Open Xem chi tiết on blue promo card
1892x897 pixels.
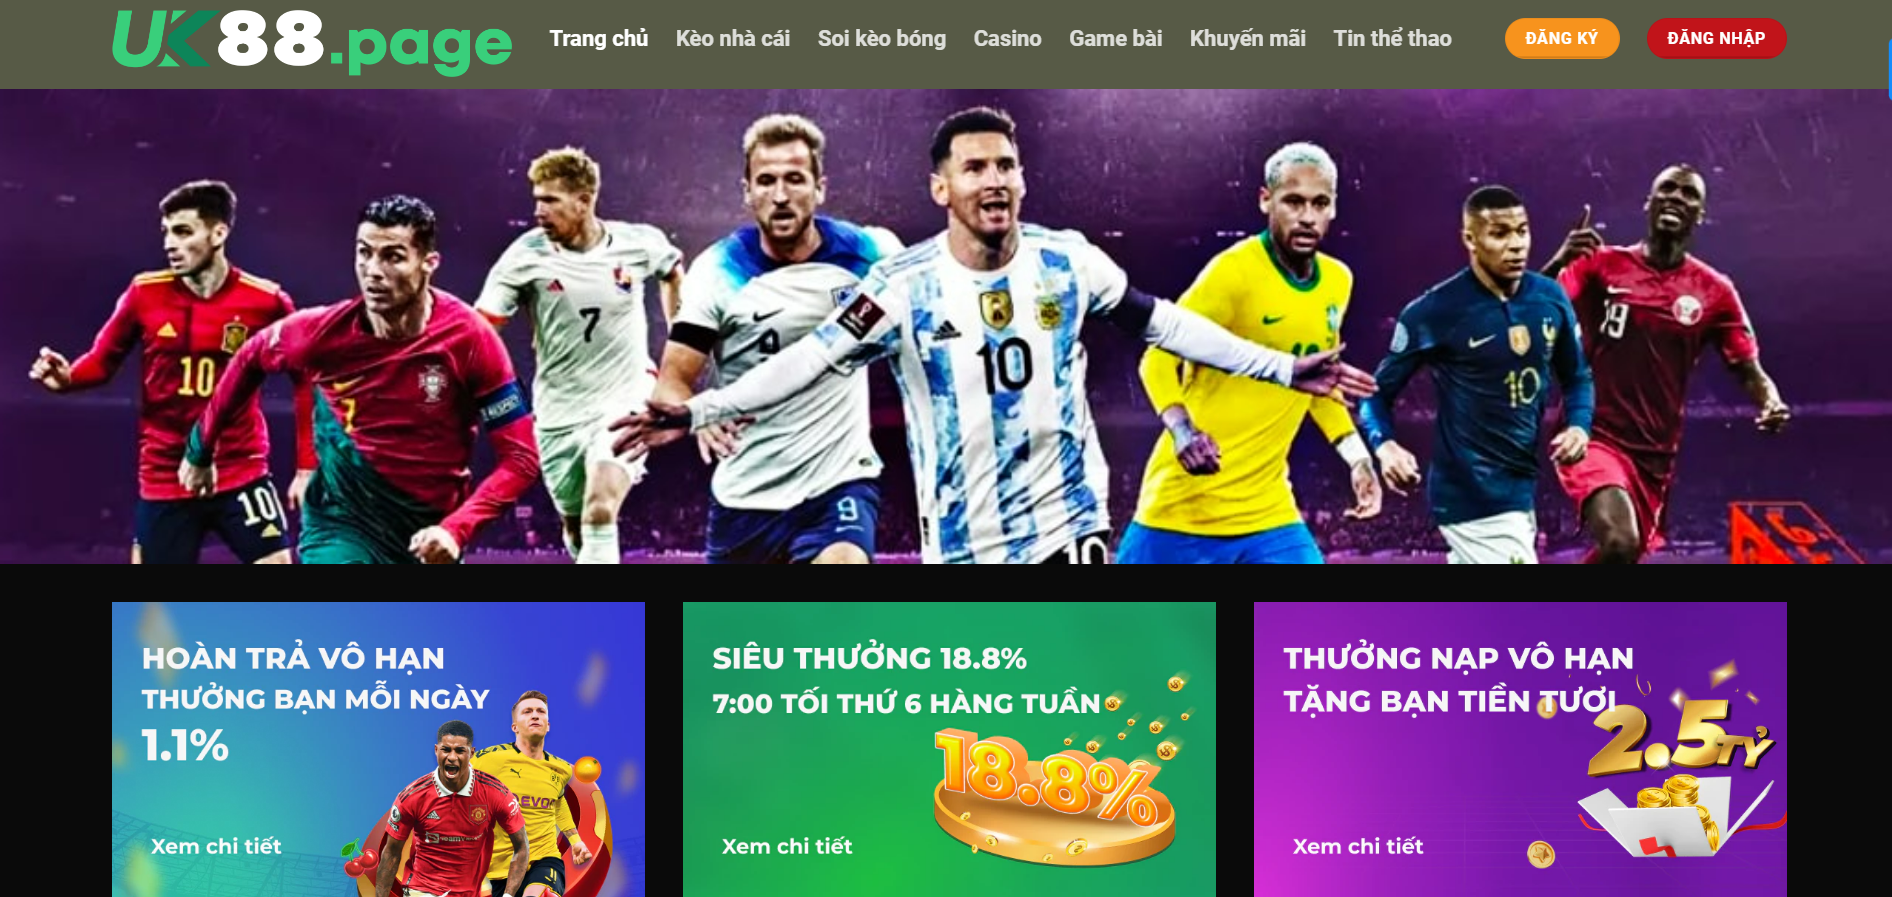pyautogui.click(x=216, y=846)
